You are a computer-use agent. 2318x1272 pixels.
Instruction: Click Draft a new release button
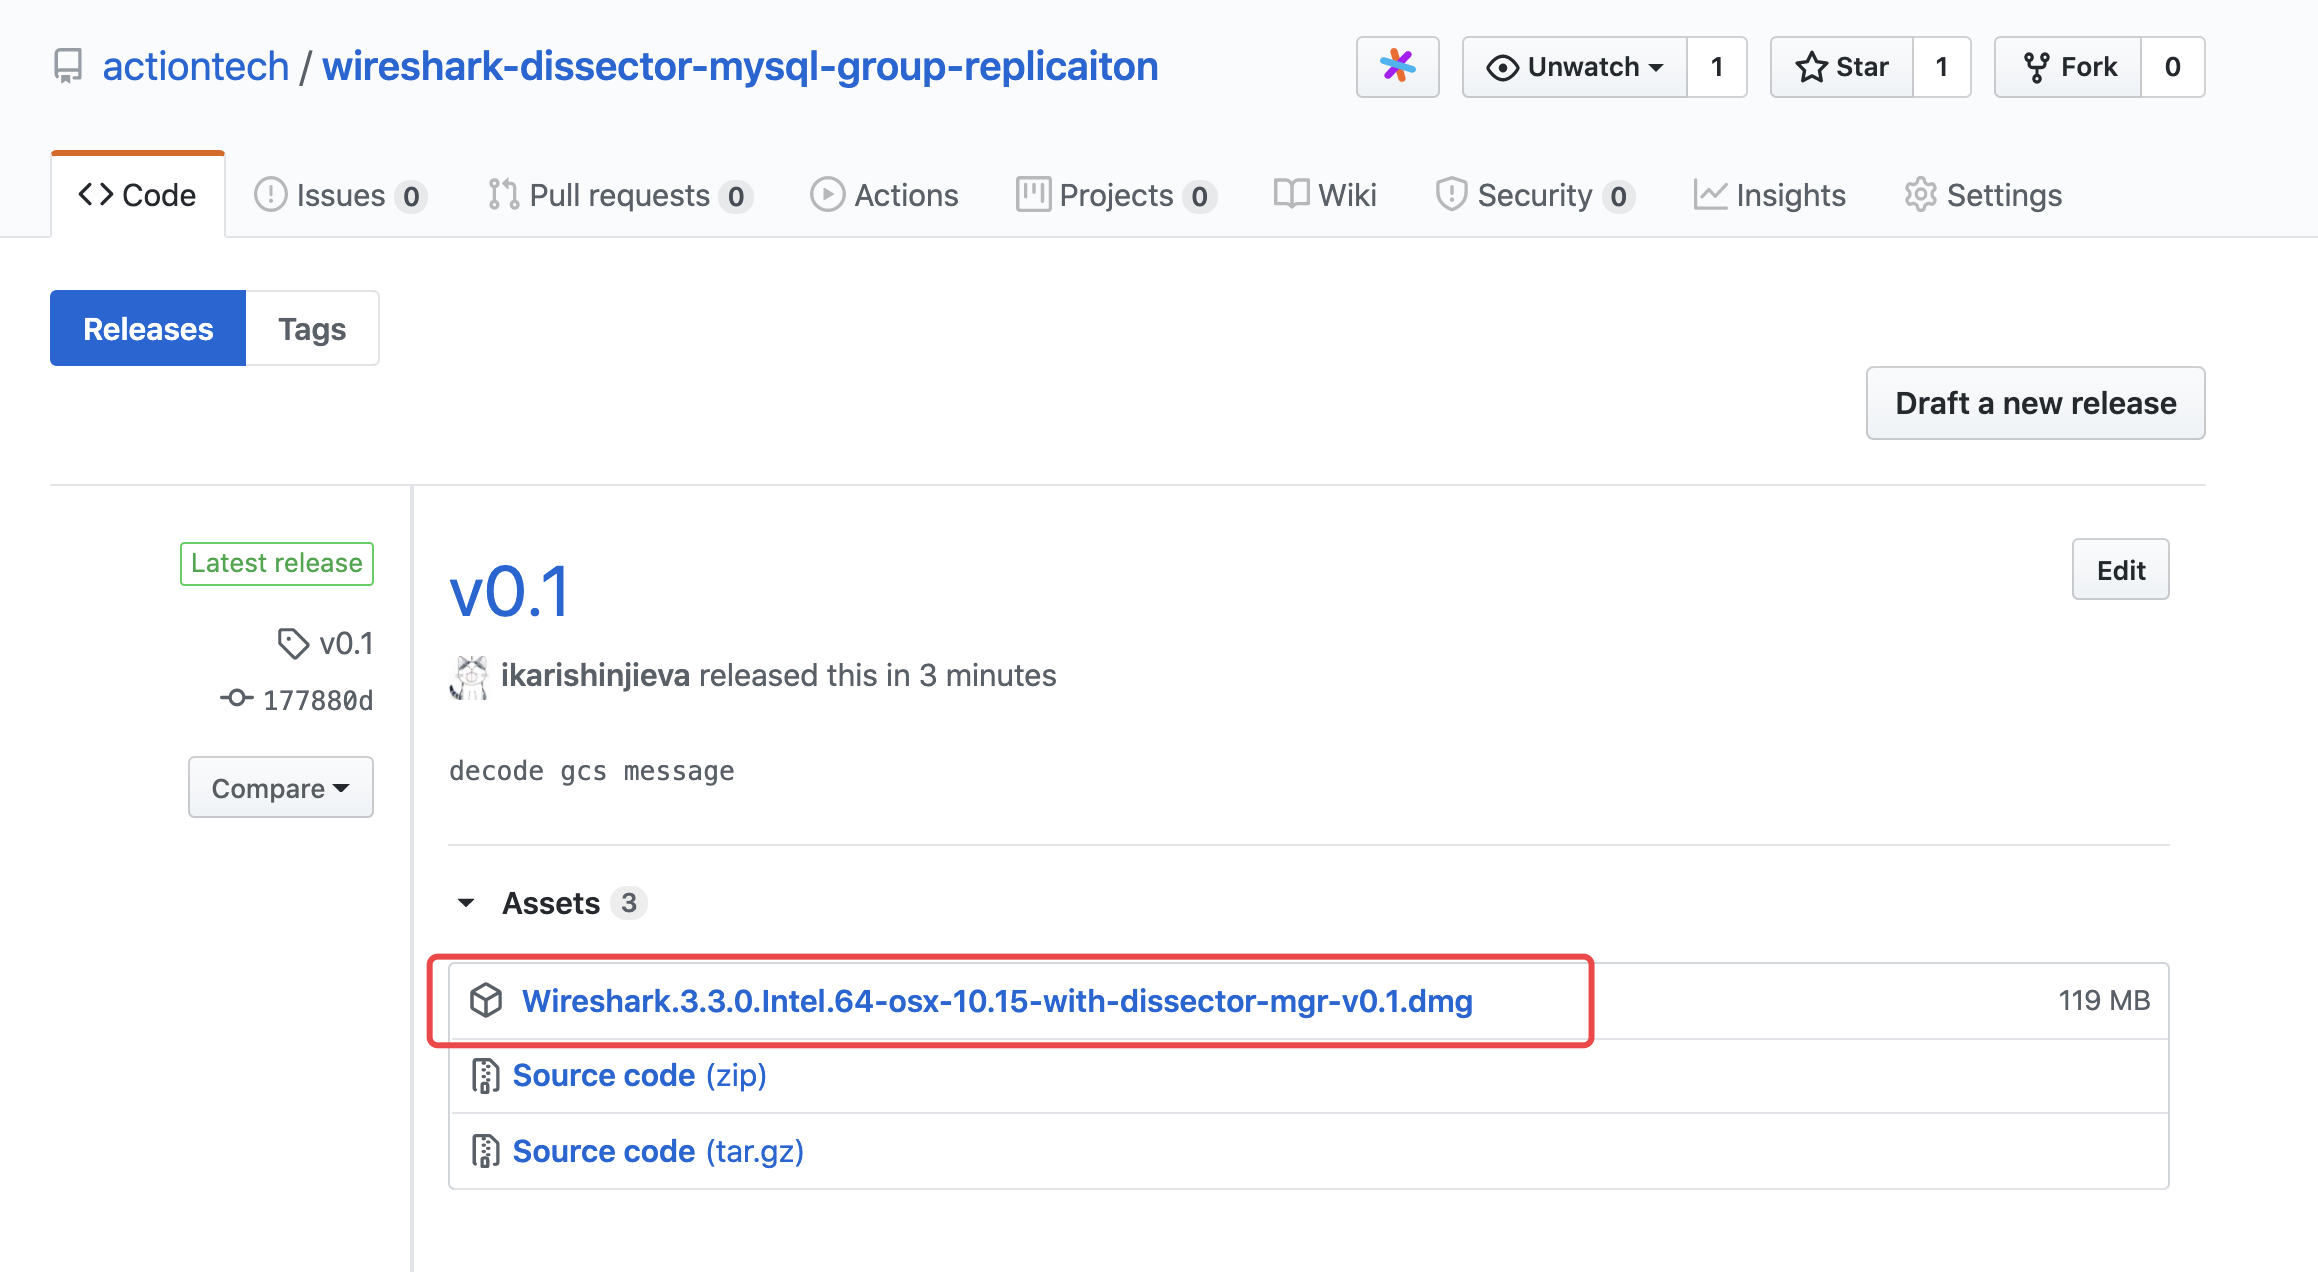pyautogui.click(x=2035, y=403)
